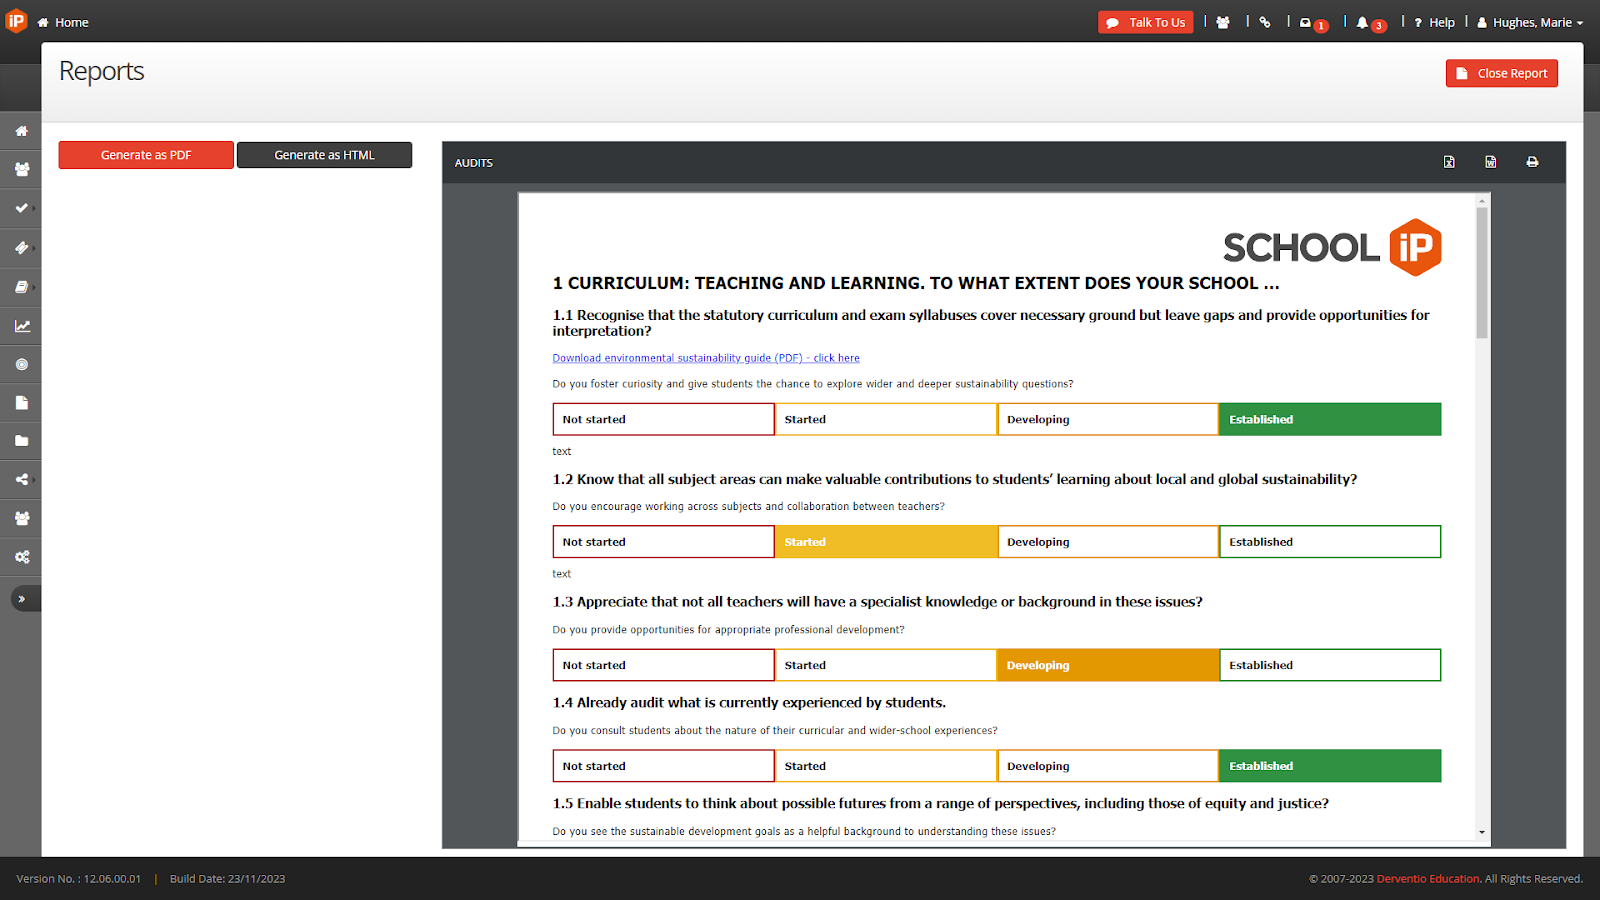The image size is (1600, 900).
Task: Export the audit report to Word
Action: coord(1490,162)
